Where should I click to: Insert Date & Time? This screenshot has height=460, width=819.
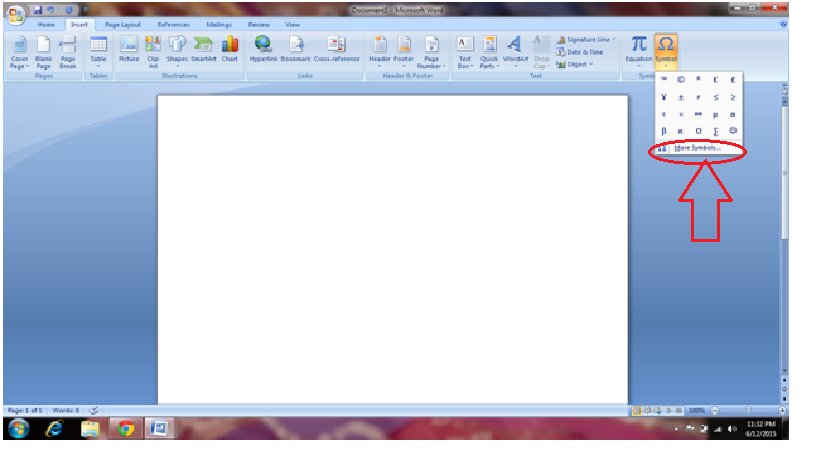coord(580,52)
